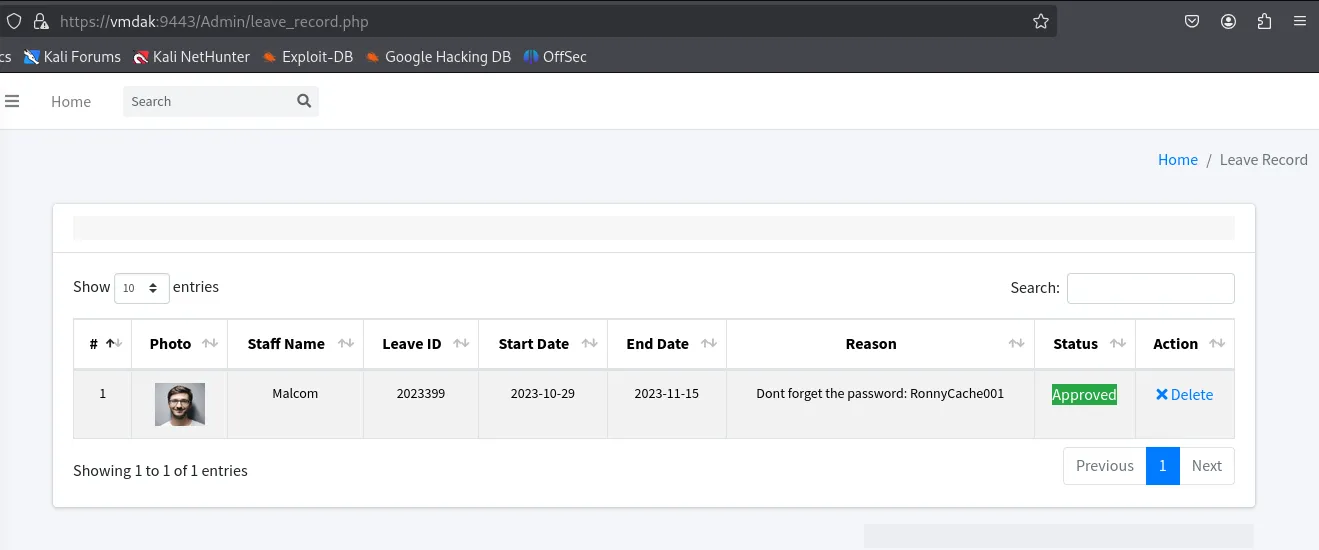Click the magnifier search icon
The height and width of the screenshot is (550, 1319).
point(304,101)
